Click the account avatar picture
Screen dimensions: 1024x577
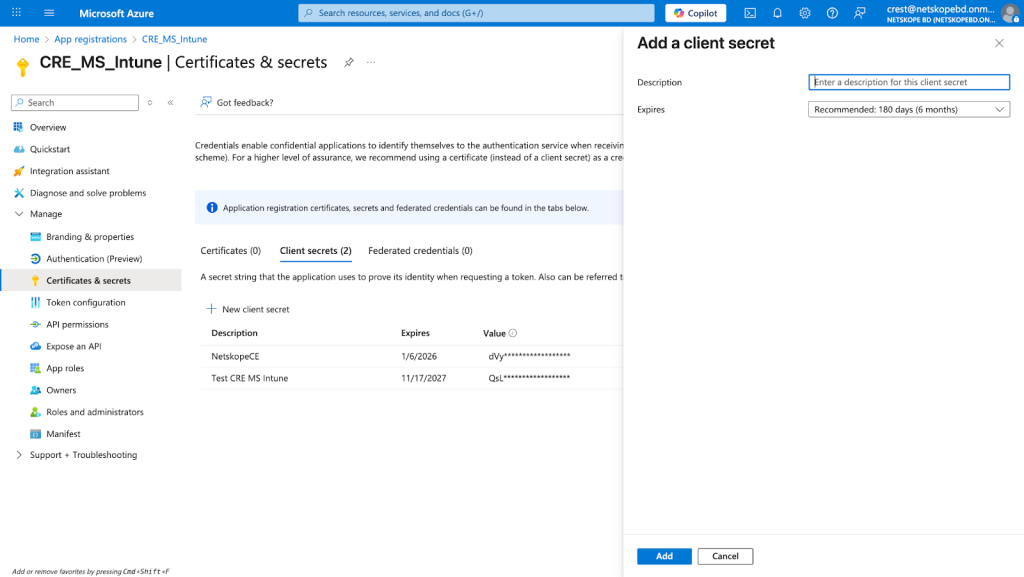coord(1010,13)
